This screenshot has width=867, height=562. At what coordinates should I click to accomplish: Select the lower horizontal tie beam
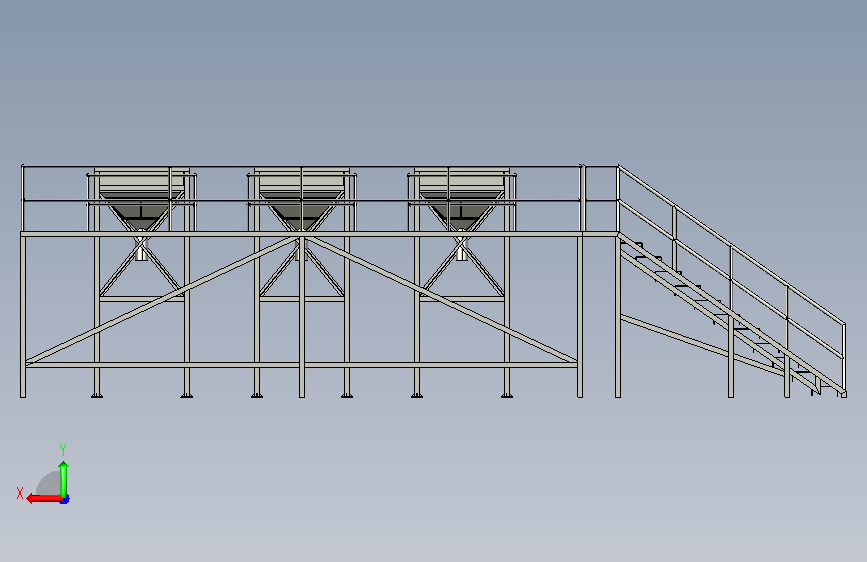(301, 365)
